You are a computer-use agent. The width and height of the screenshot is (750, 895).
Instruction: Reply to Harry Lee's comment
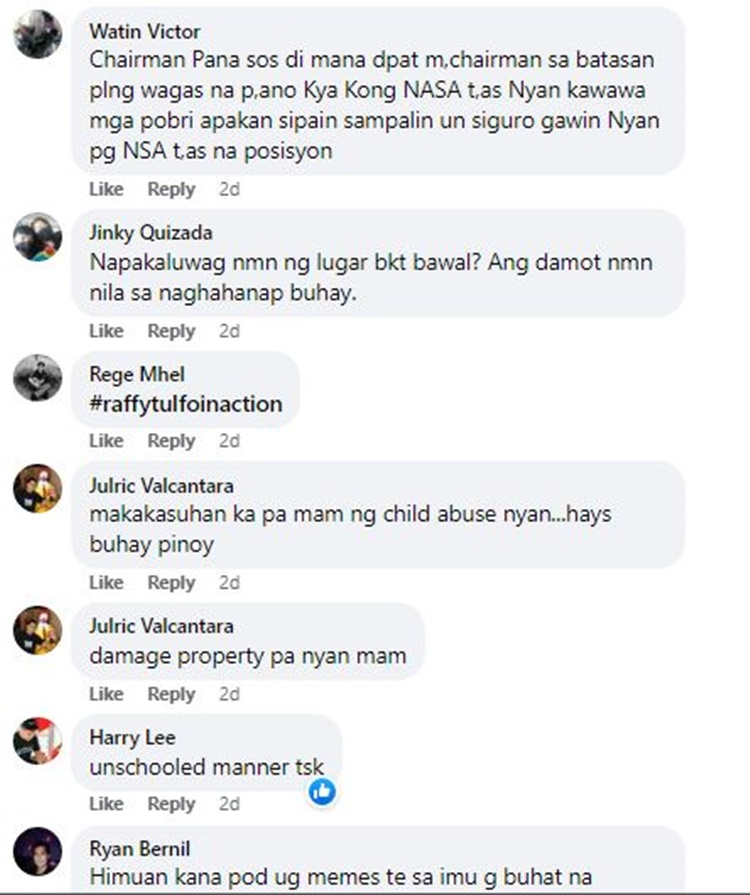[x=171, y=804]
